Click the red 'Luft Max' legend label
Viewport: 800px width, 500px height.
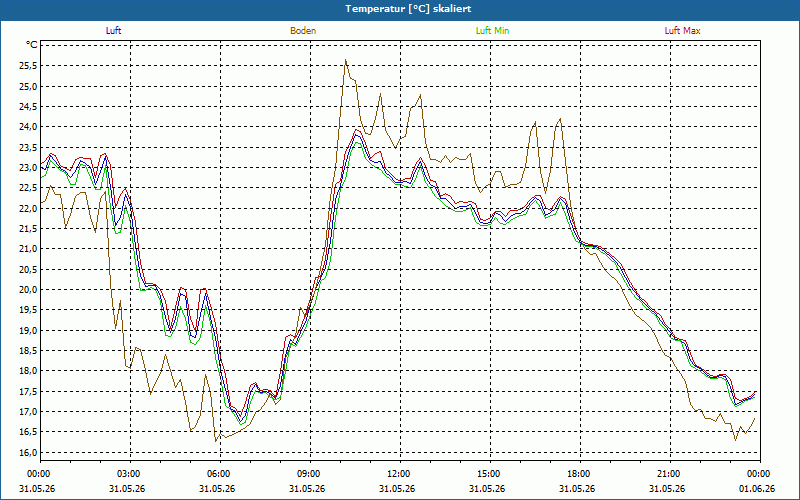click(682, 31)
